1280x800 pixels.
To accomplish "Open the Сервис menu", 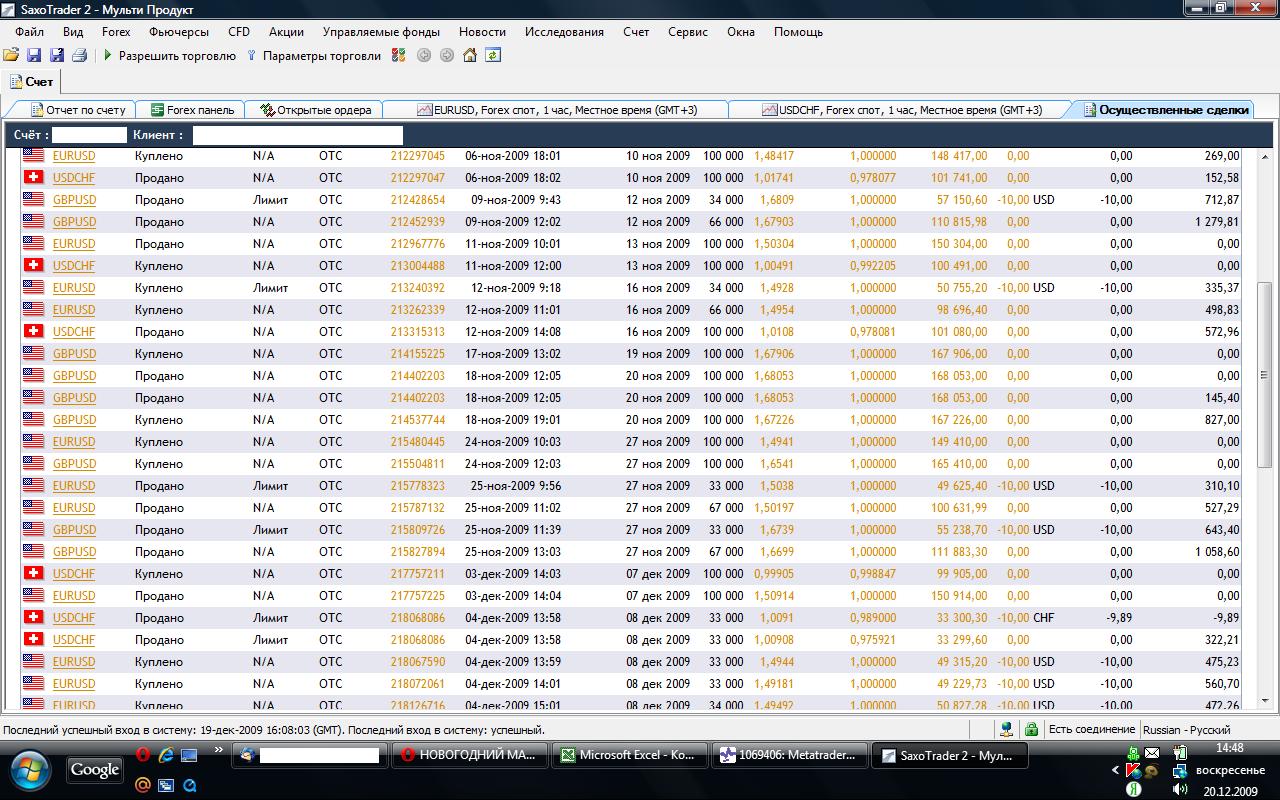I will click(688, 32).
